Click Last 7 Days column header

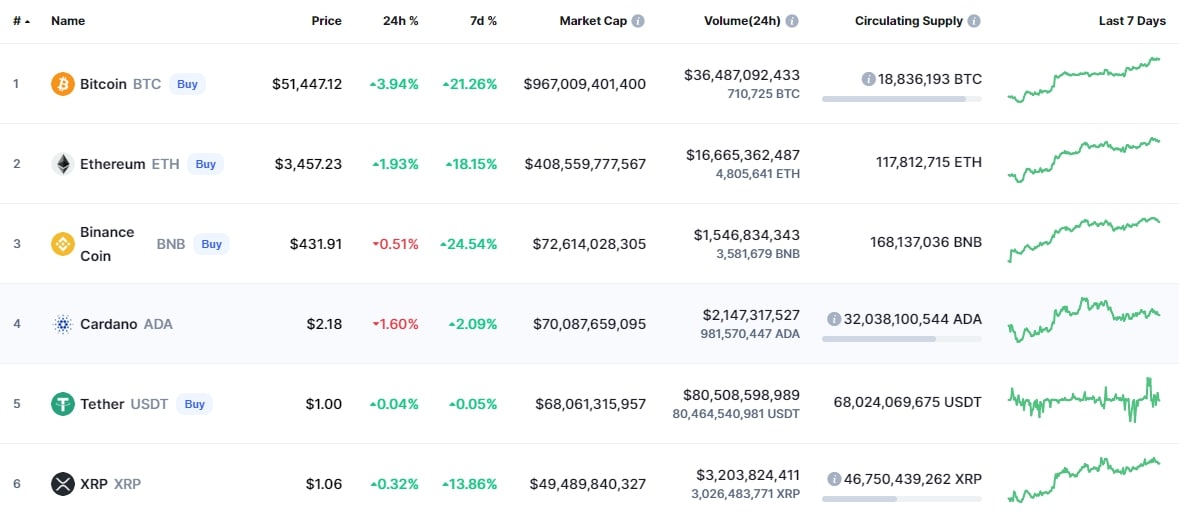1132,21
